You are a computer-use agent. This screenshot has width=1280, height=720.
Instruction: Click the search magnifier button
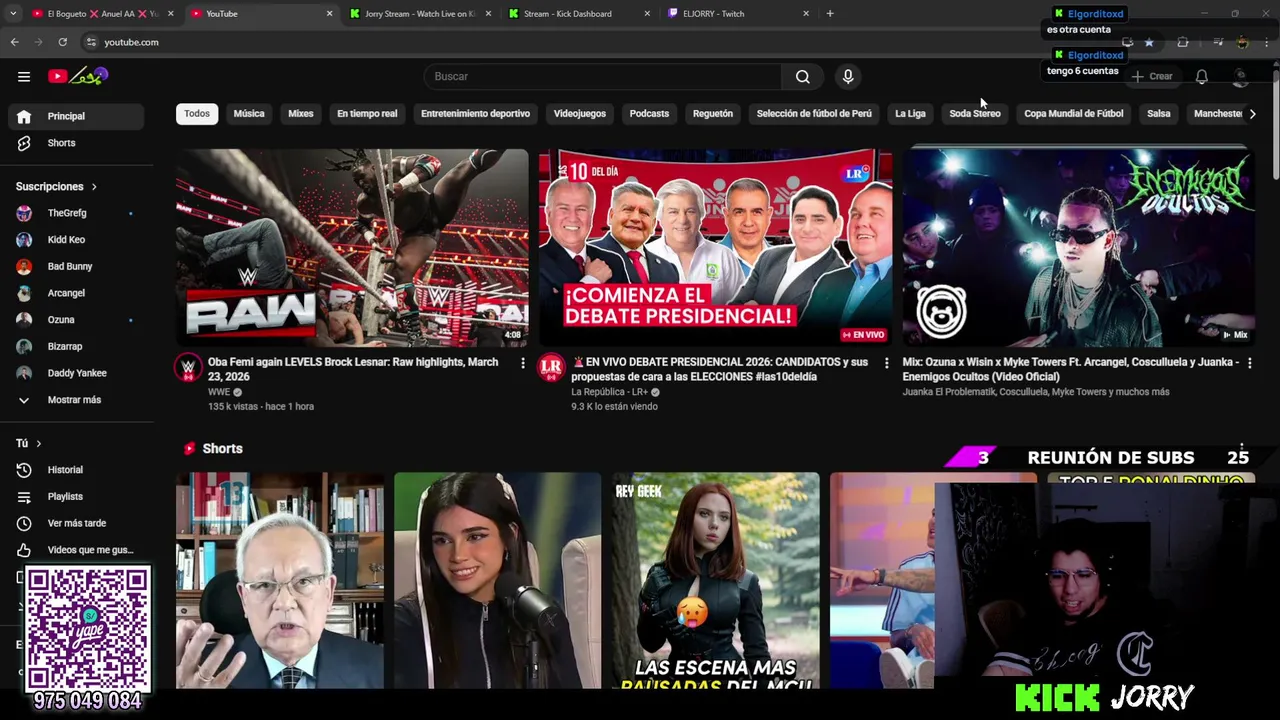tap(802, 76)
